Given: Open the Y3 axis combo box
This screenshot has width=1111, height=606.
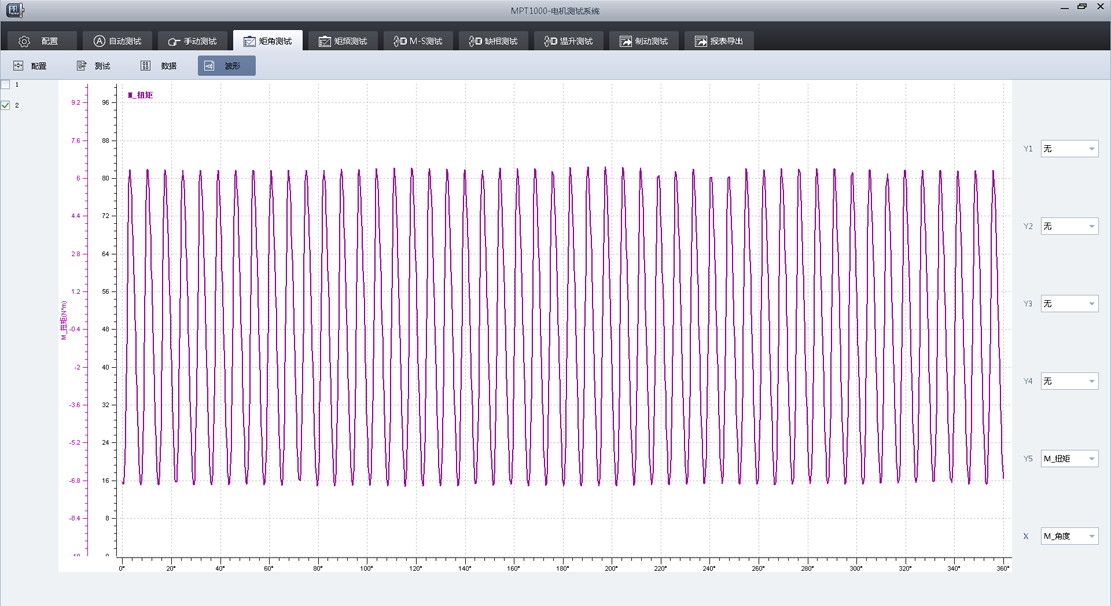Looking at the screenshot, I should click(x=1069, y=303).
